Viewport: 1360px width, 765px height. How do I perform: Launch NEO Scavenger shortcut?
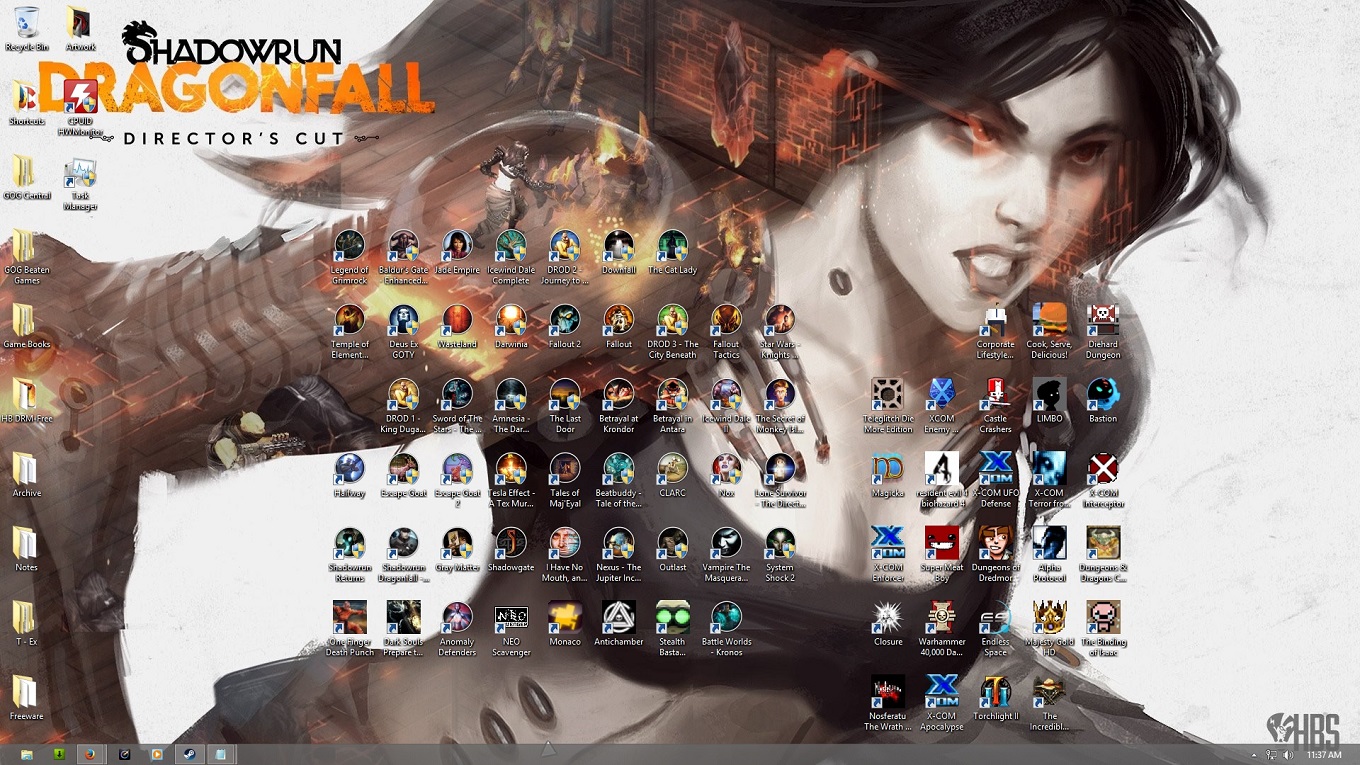pyautogui.click(x=512, y=629)
